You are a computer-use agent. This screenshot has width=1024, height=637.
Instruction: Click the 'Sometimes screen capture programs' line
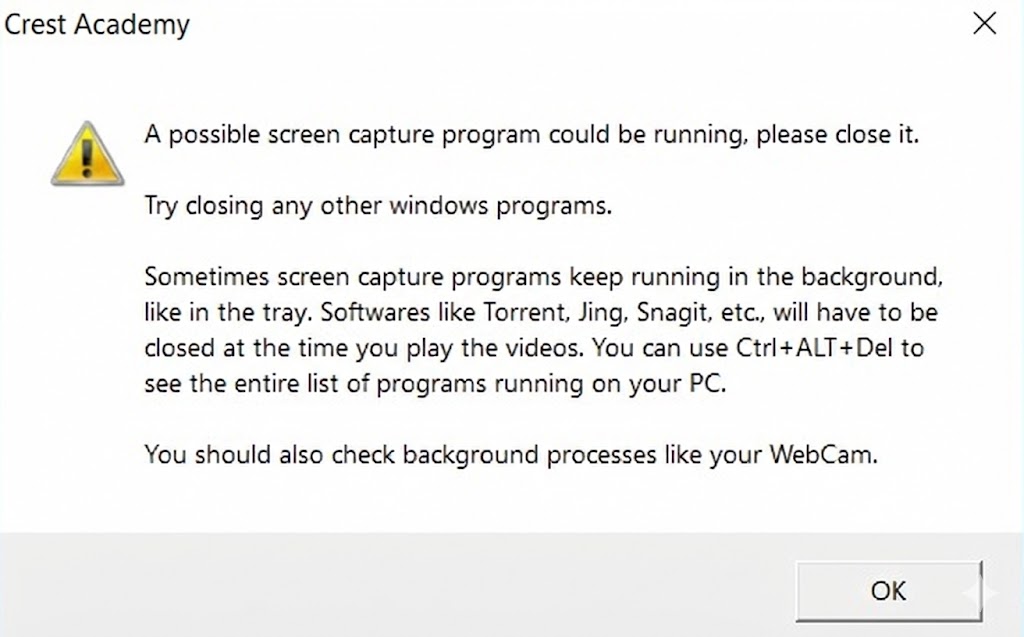(543, 274)
